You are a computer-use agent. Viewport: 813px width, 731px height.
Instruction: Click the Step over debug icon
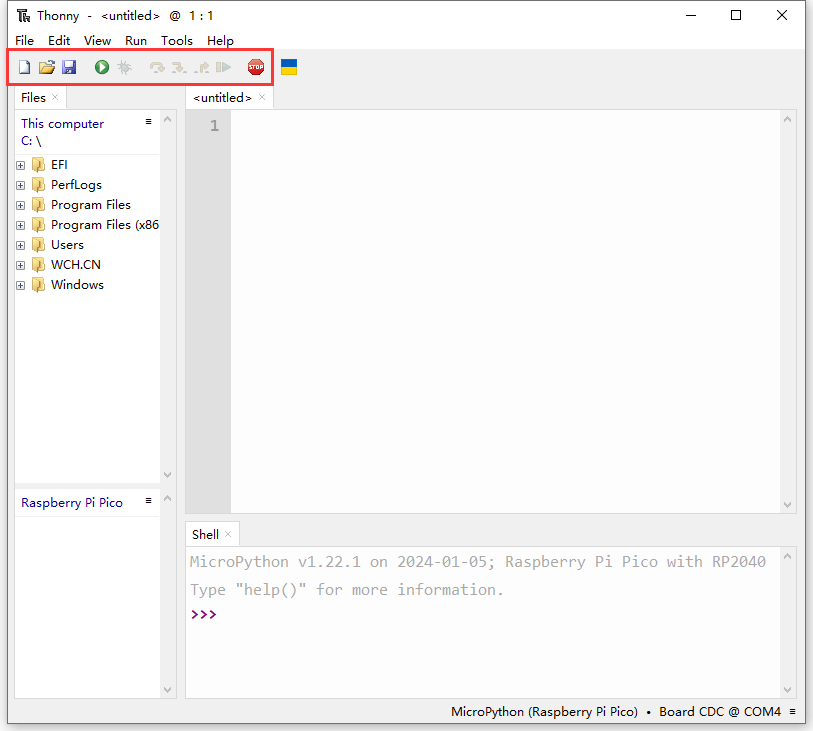pyautogui.click(x=157, y=67)
